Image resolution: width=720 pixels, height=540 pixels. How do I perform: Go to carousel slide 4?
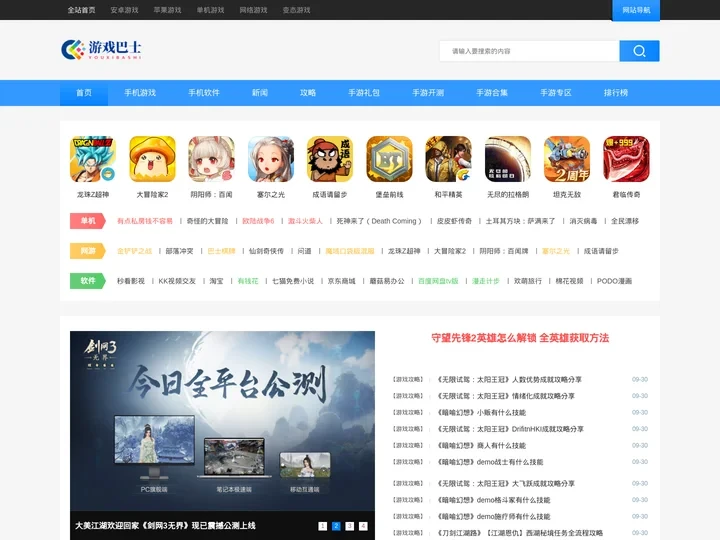(x=363, y=526)
